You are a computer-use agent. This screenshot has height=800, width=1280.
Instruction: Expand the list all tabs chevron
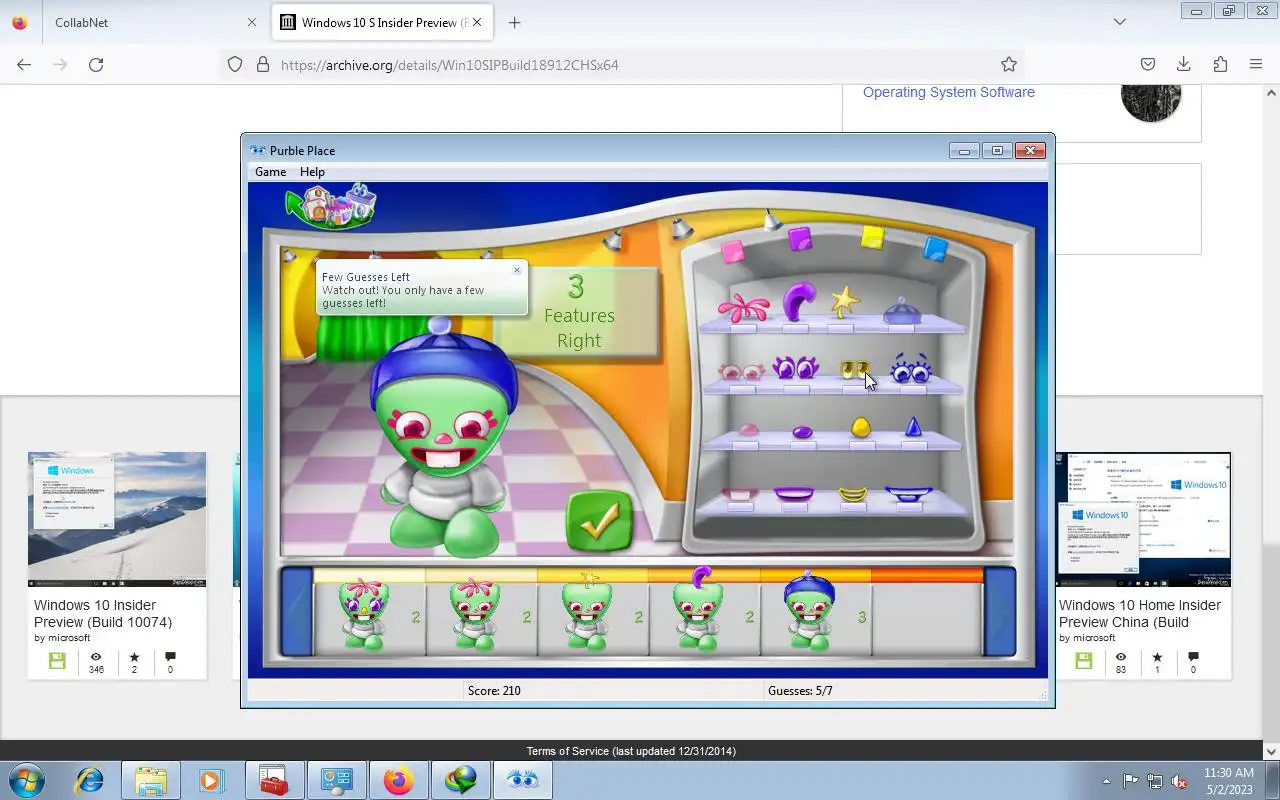(x=1120, y=22)
